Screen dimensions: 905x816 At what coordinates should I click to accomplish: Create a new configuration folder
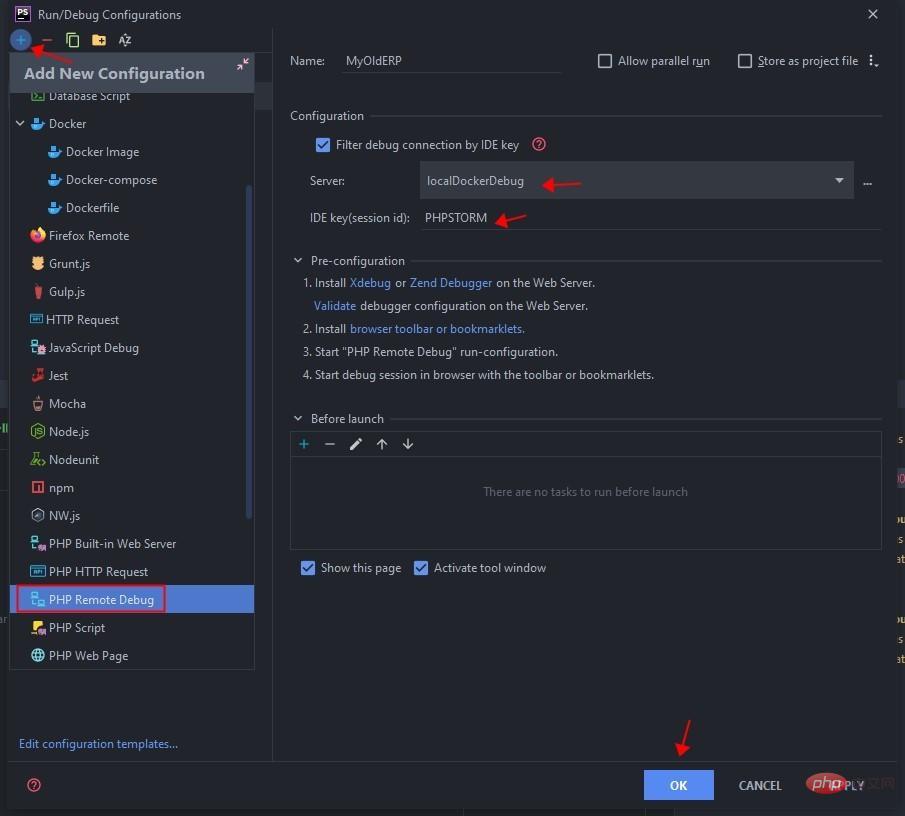click(x=99, y=40)
